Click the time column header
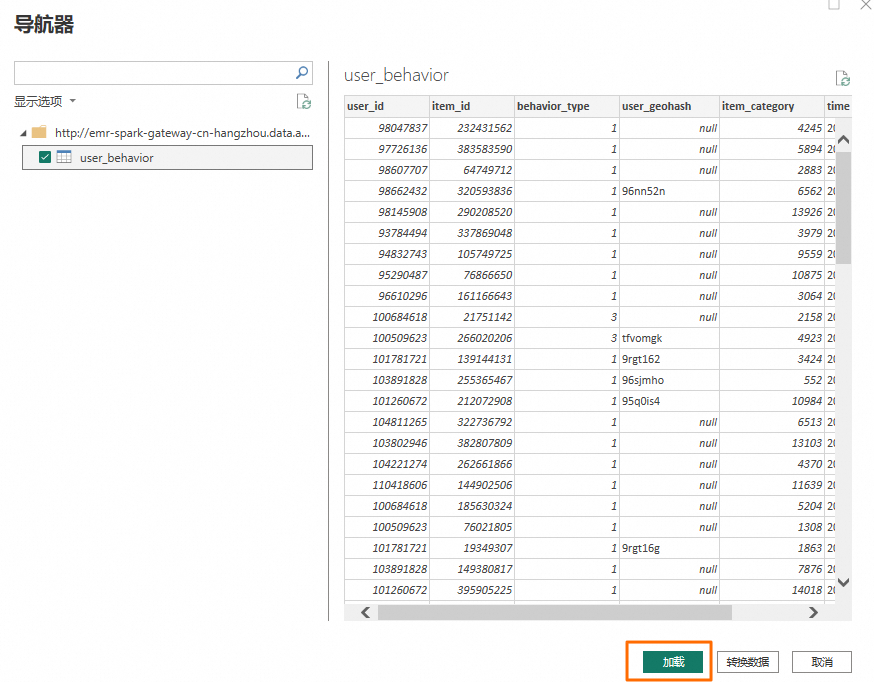 (838, 106)
